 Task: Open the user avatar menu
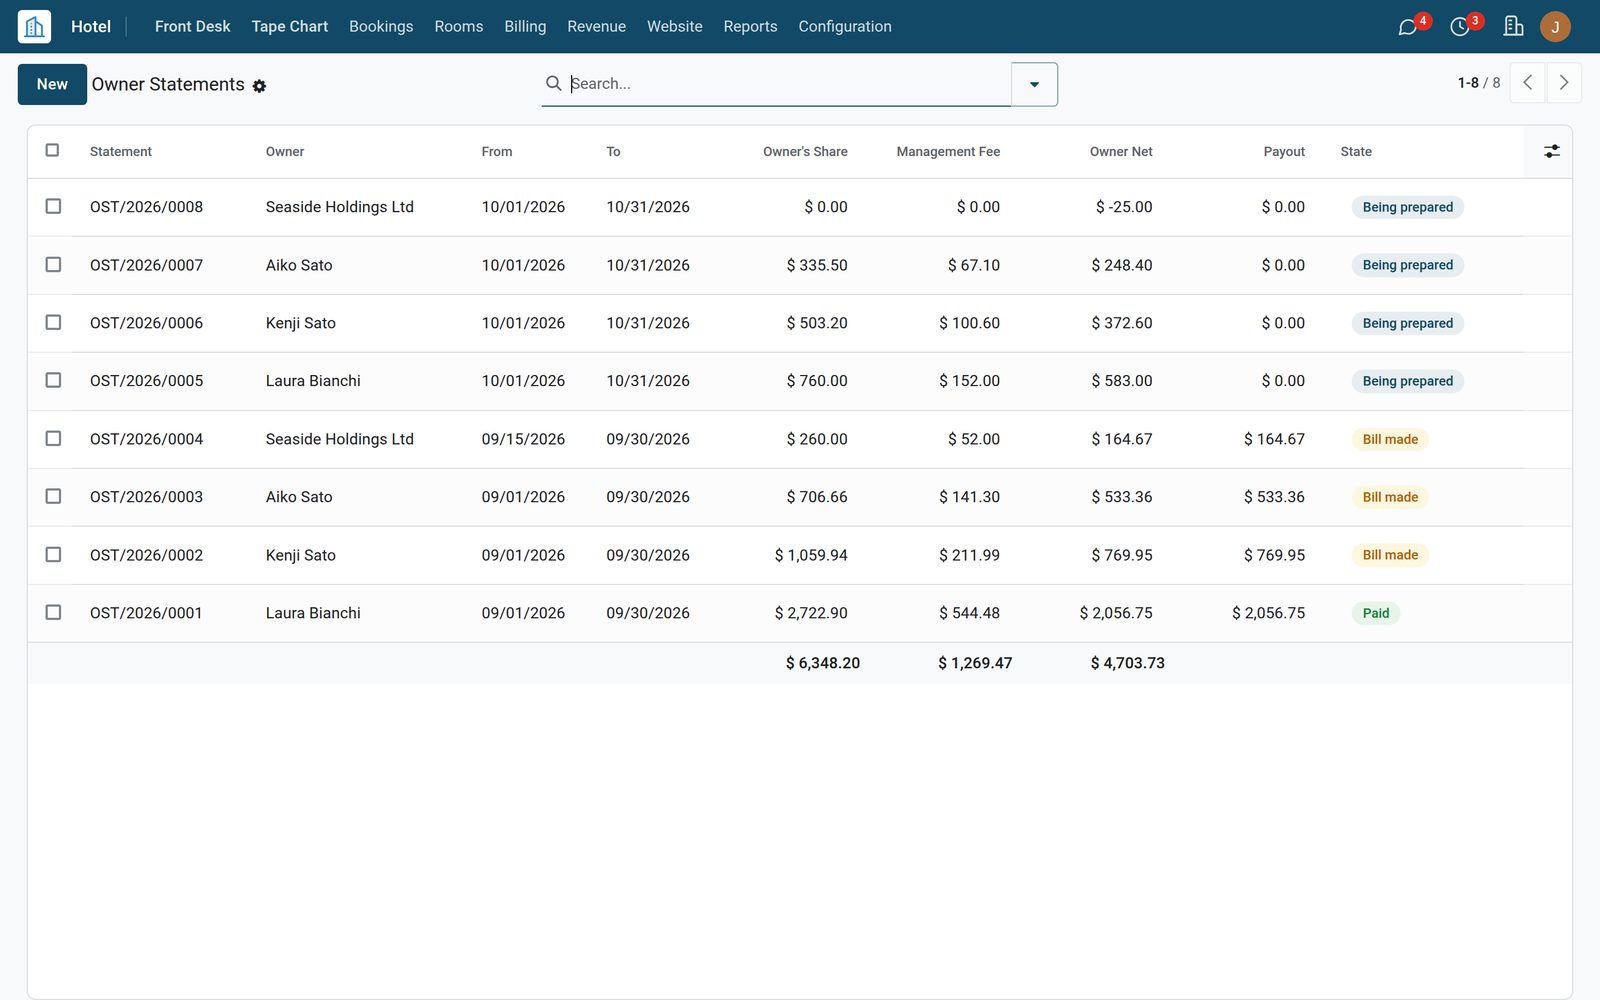pos(1555,26)
